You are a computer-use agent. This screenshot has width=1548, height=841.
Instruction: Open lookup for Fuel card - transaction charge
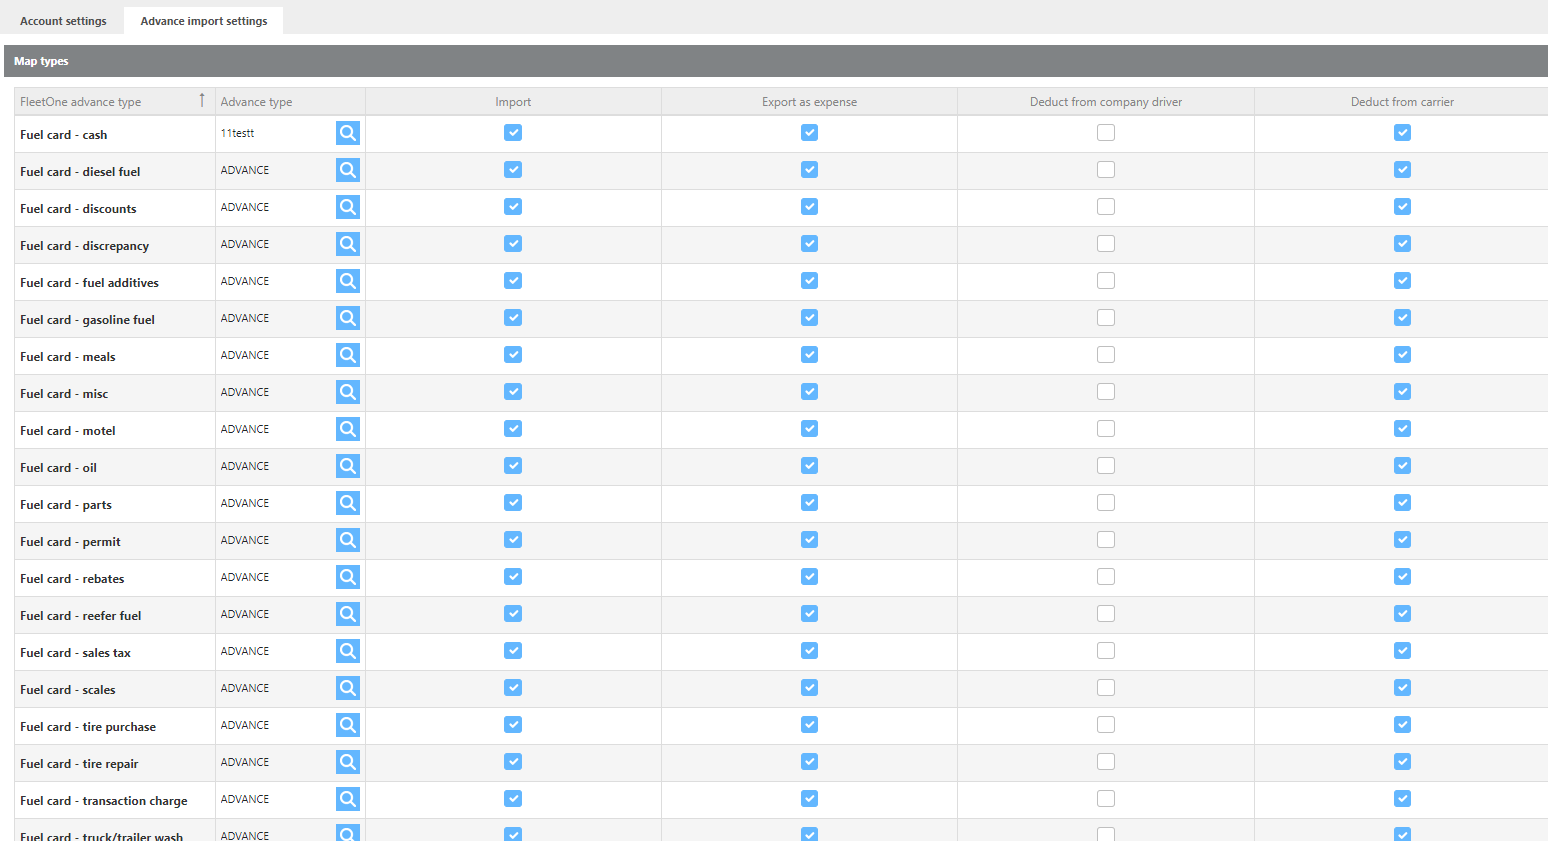point(347,799)
